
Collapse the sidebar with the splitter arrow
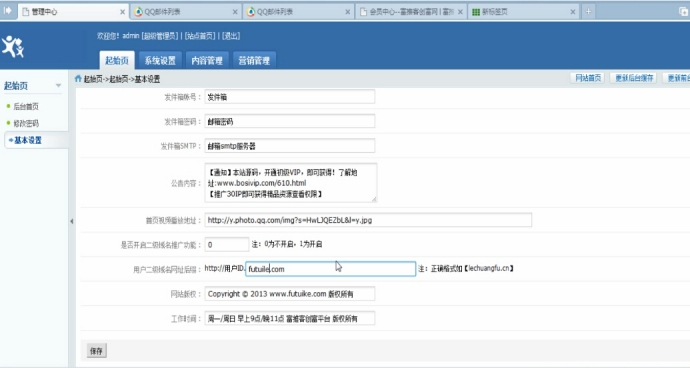click(71, 221)
